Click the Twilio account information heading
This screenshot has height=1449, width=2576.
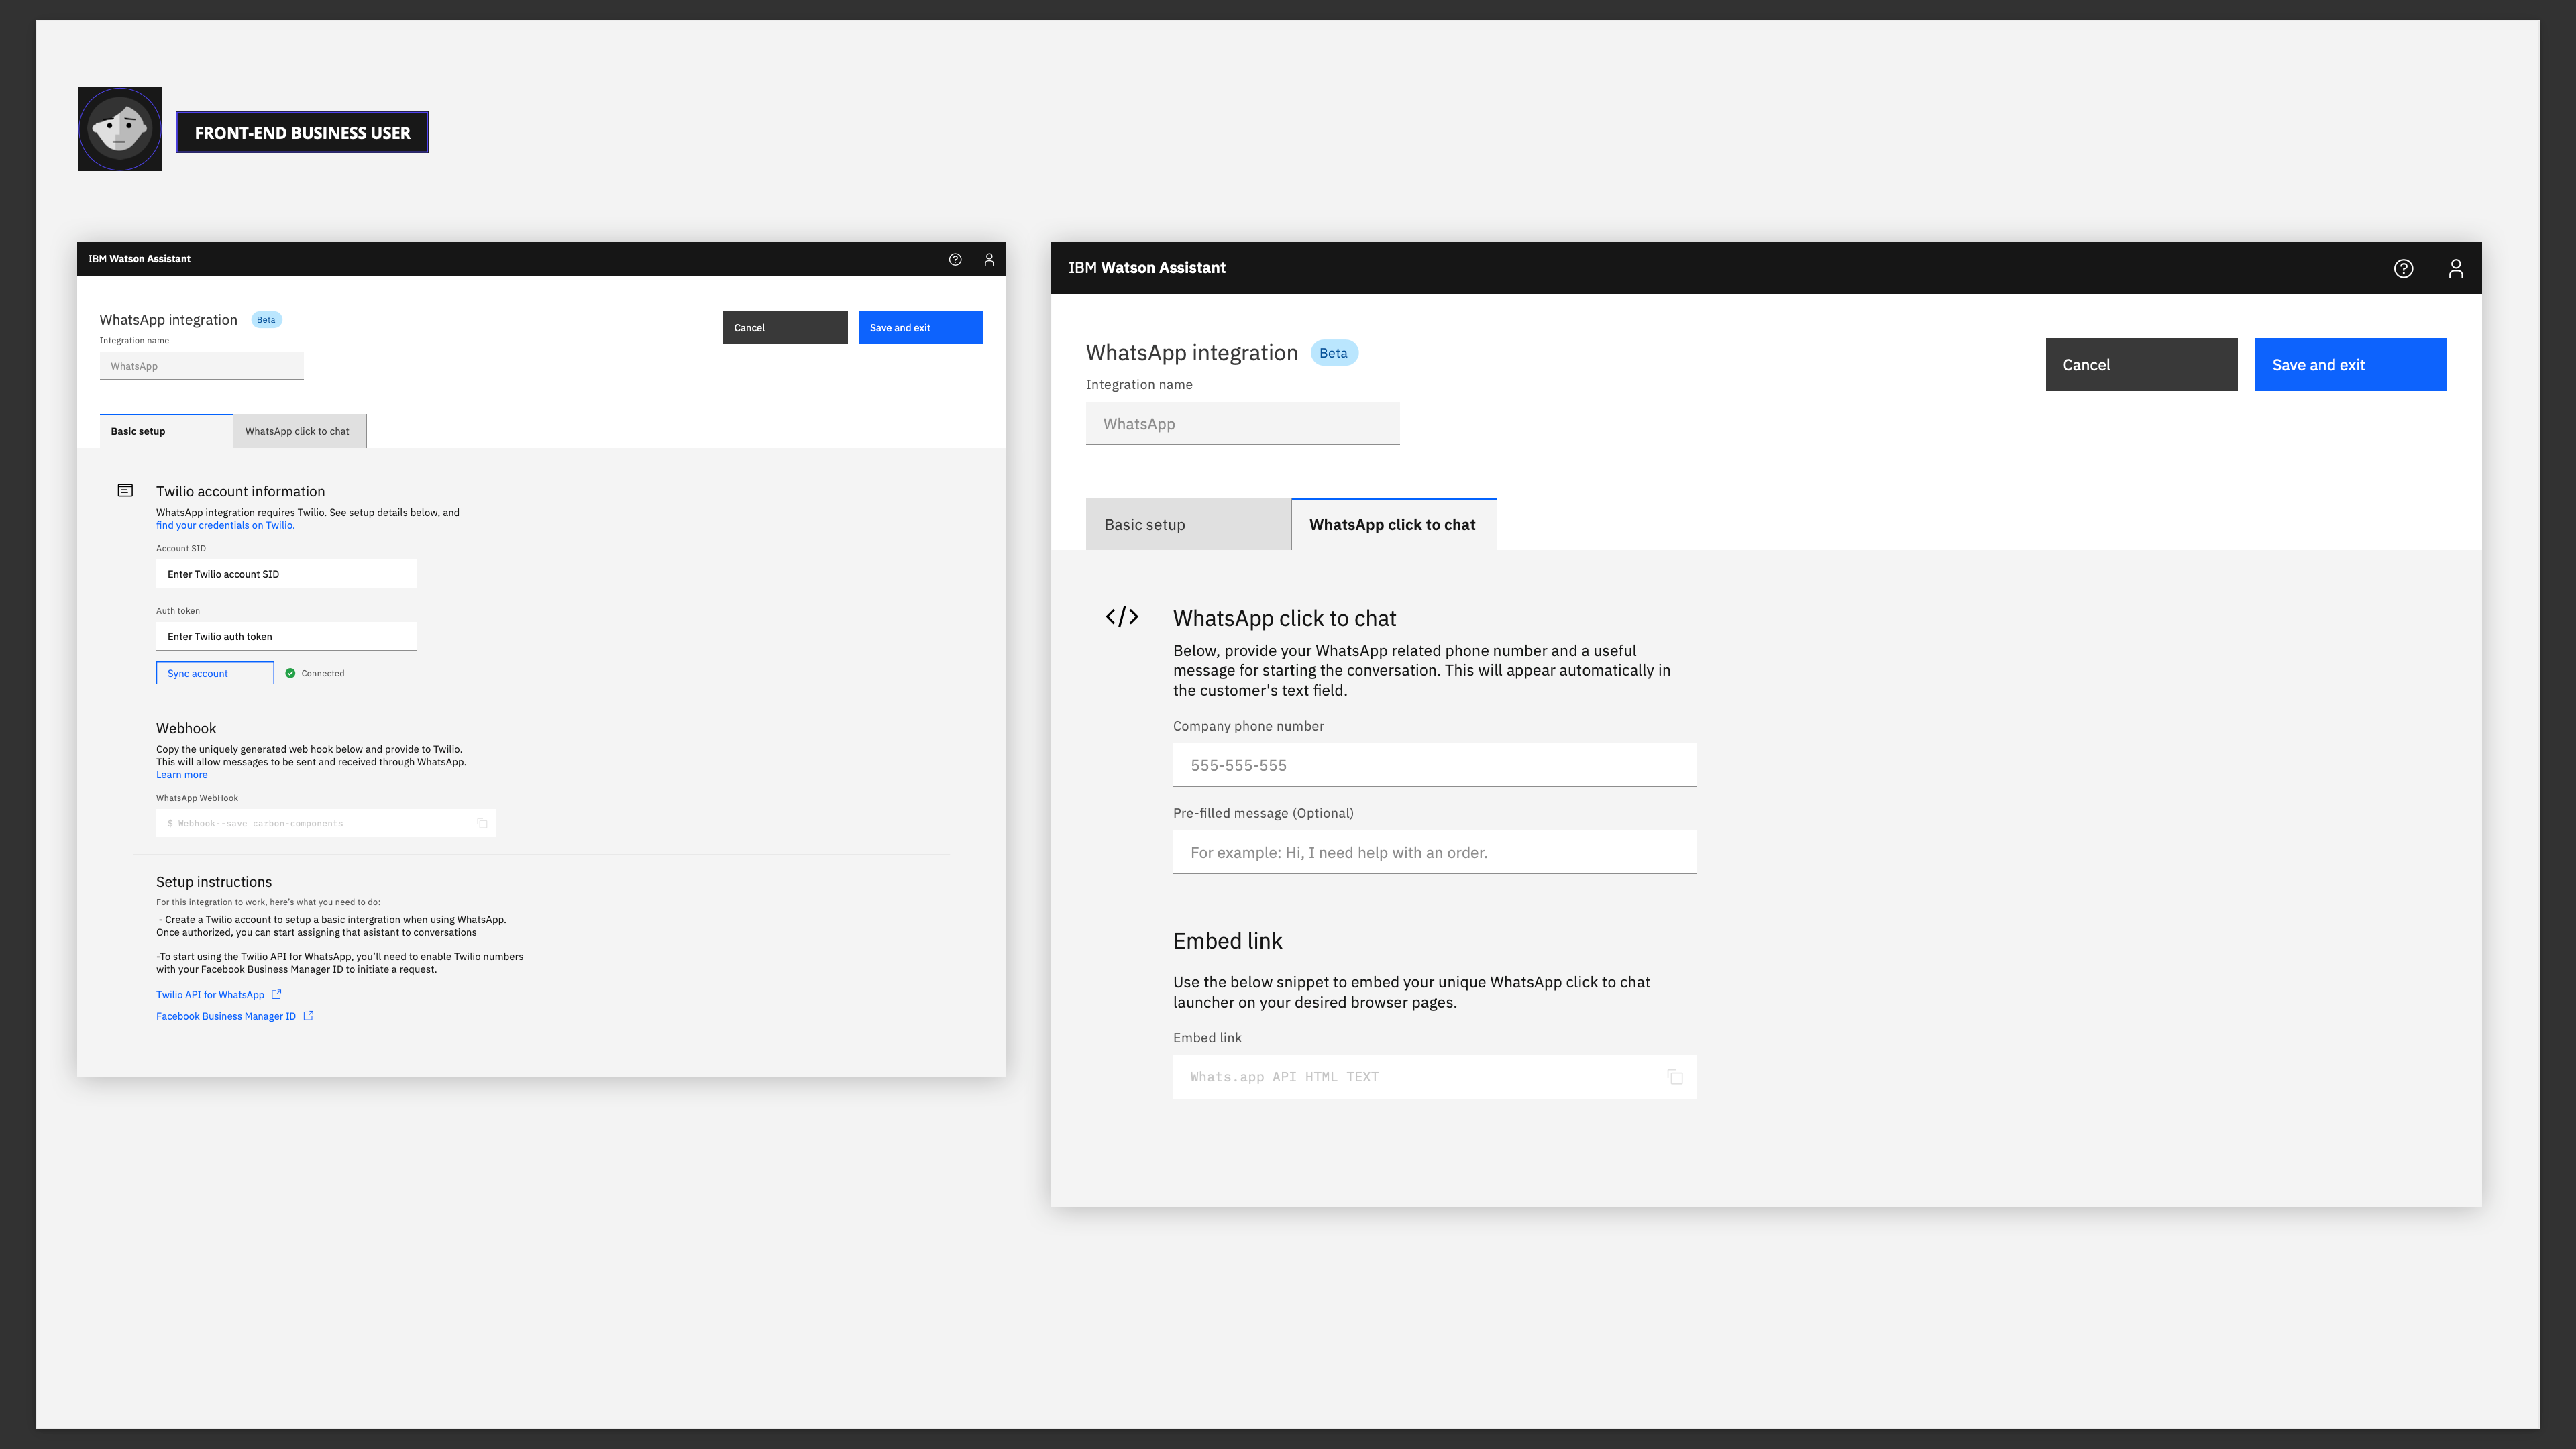240,491
